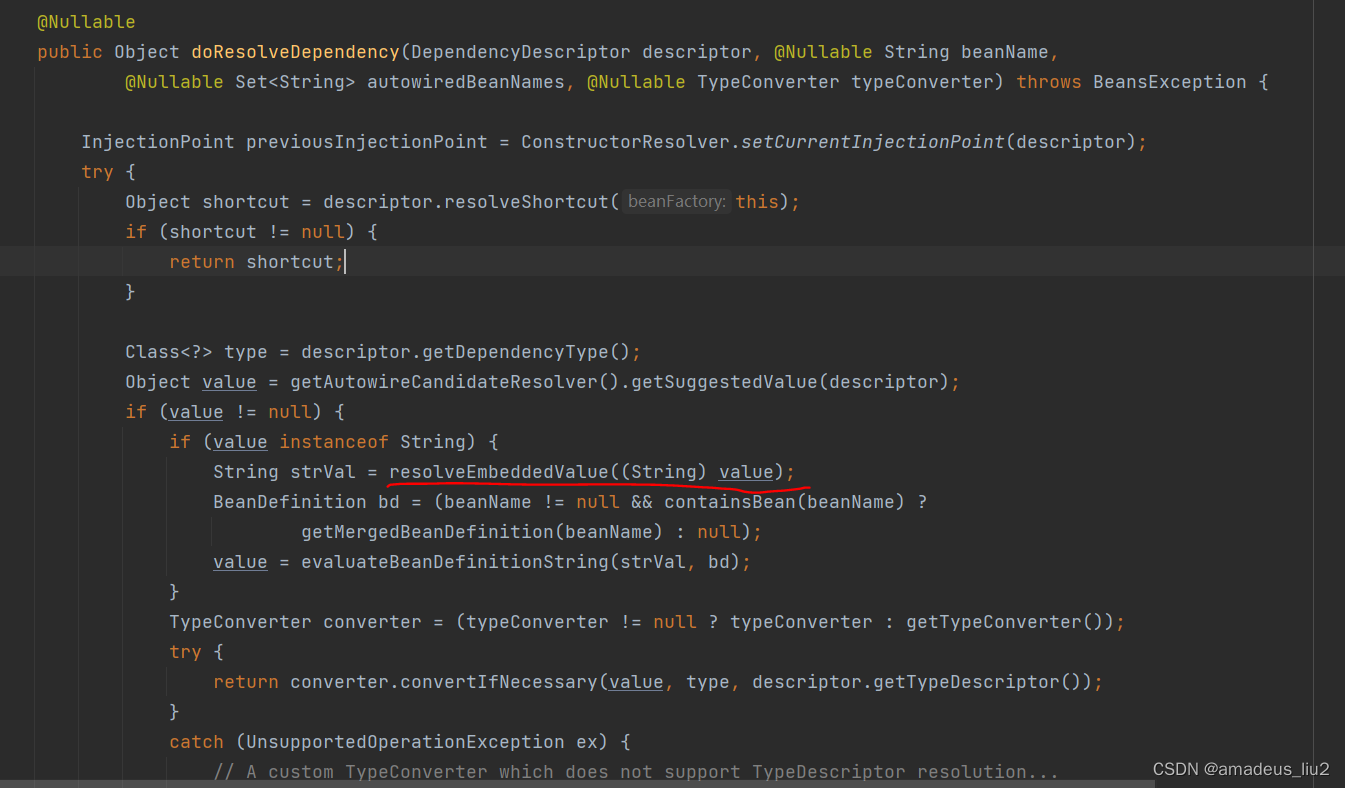This screenshot has width=1345, height=788.
Task: Click the custom TypeConverter comment line
Action: [636, 772]
